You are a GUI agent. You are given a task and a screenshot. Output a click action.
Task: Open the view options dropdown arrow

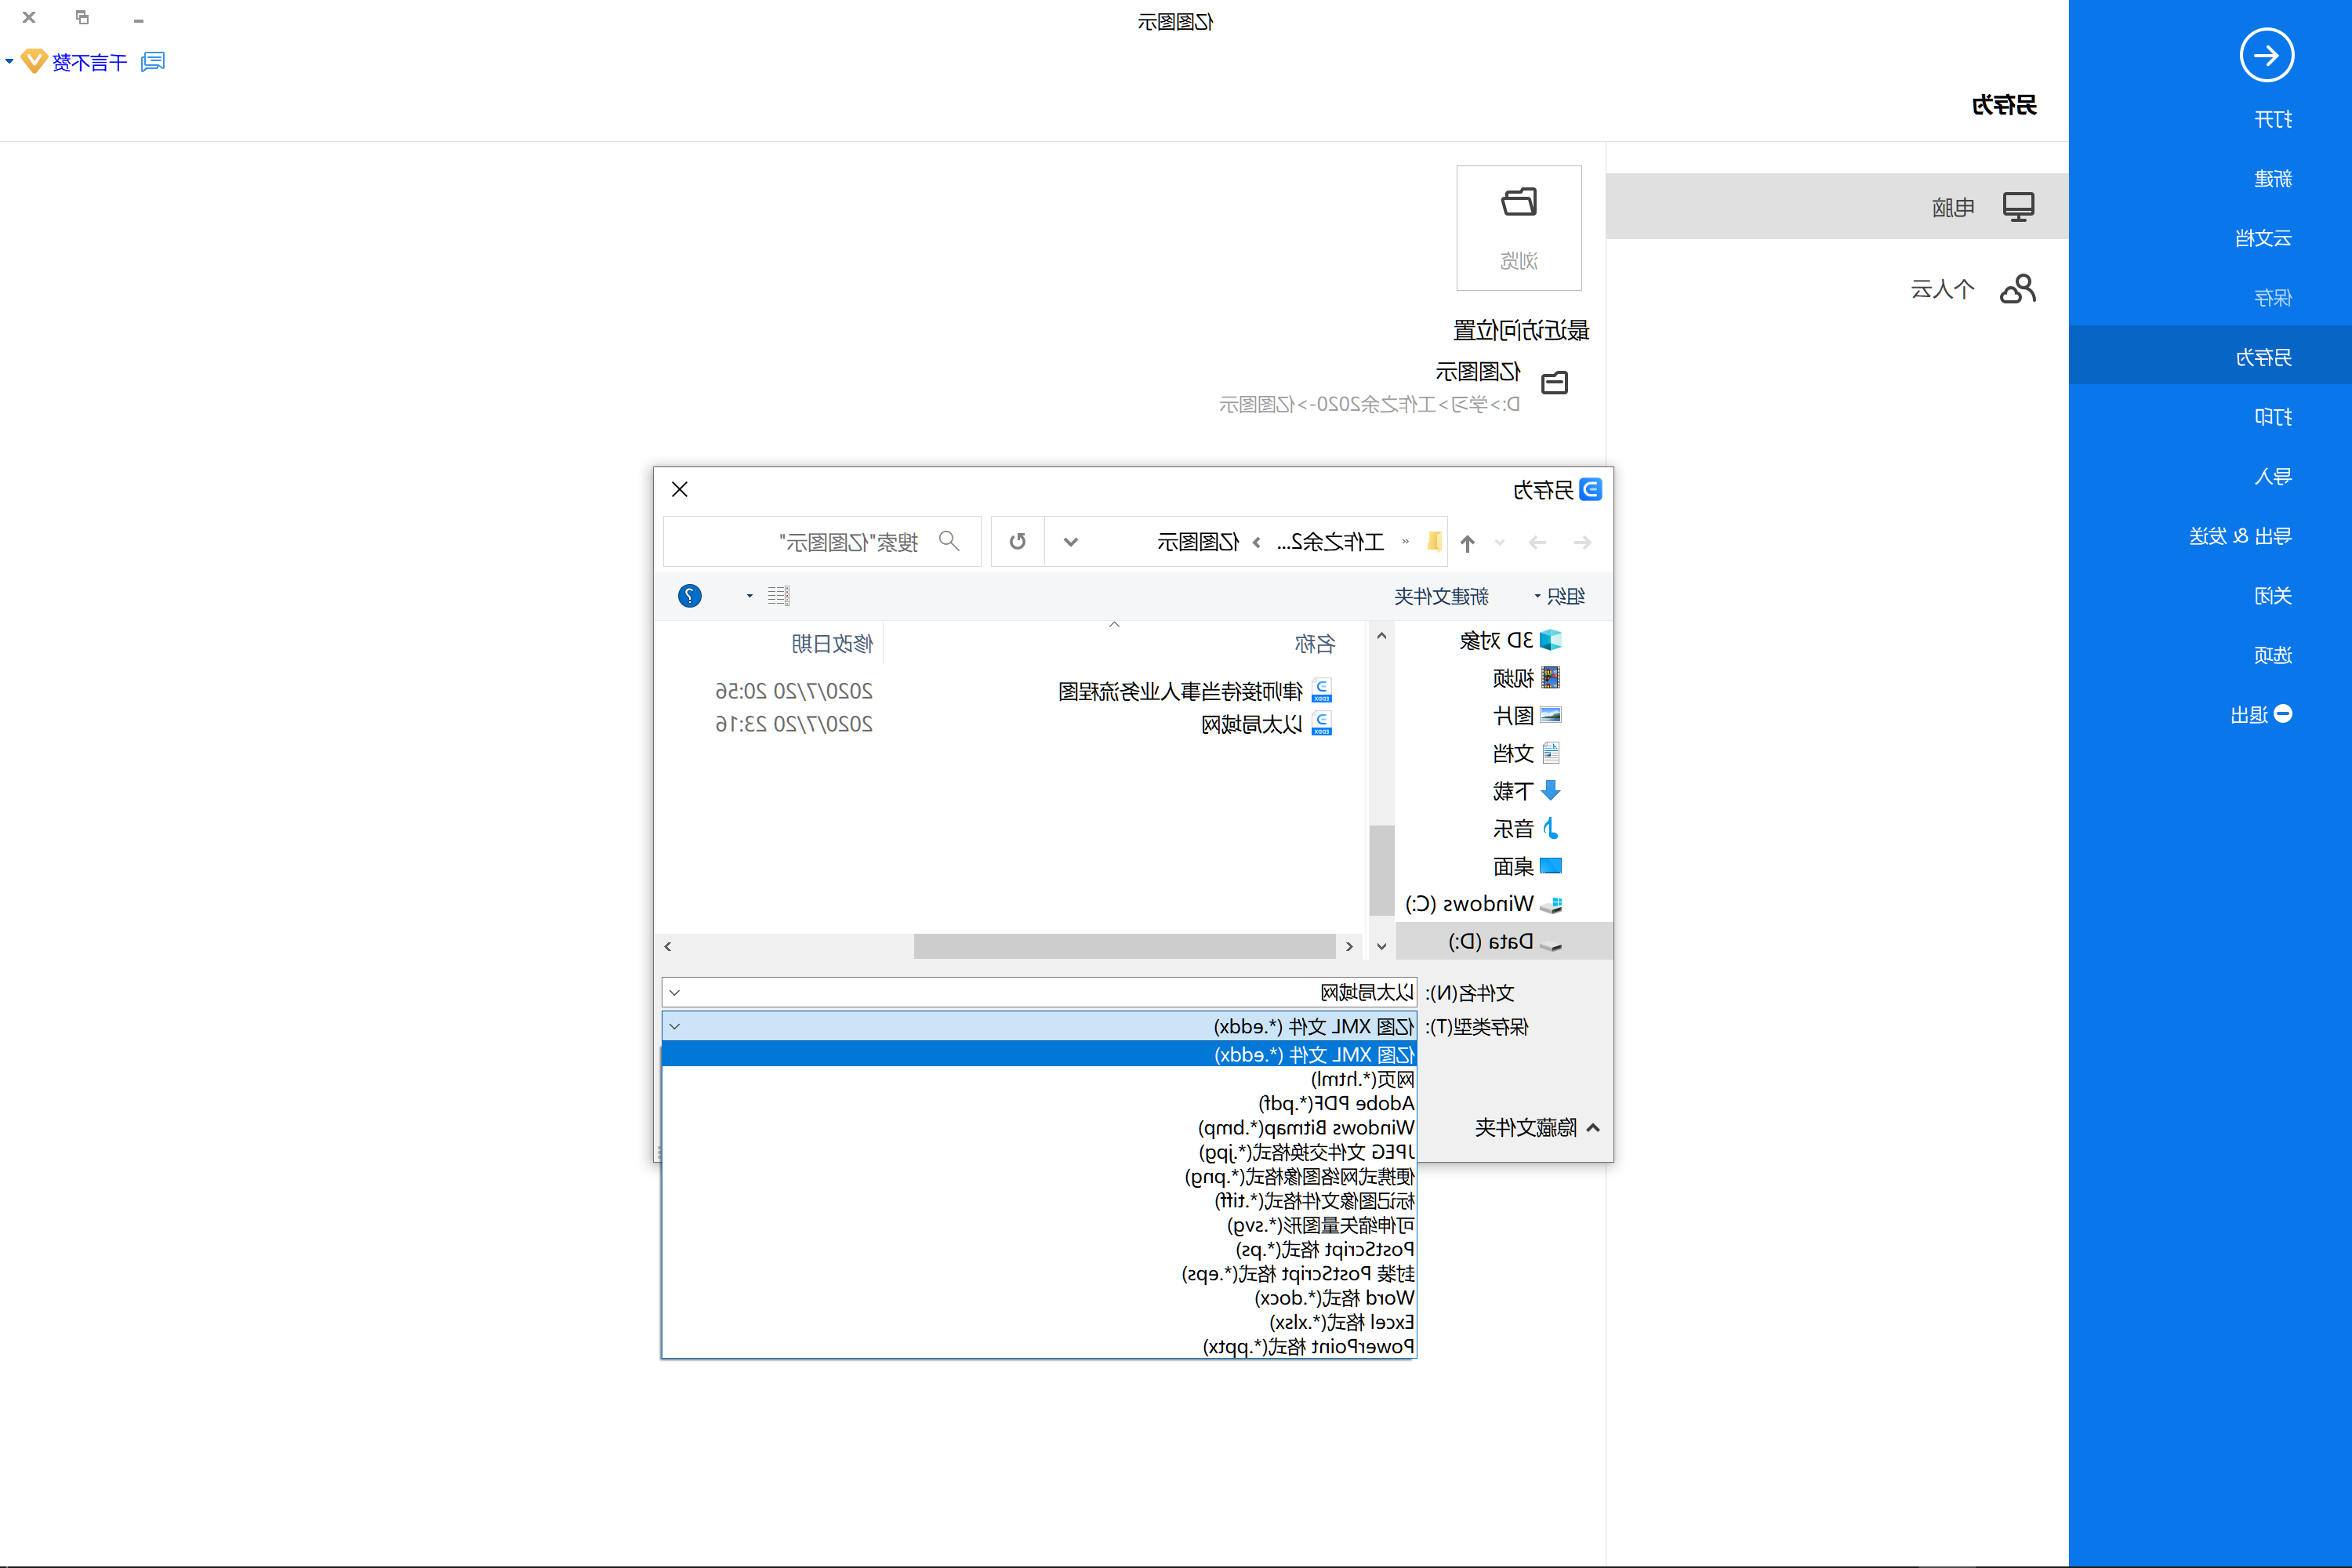[749, 596]
